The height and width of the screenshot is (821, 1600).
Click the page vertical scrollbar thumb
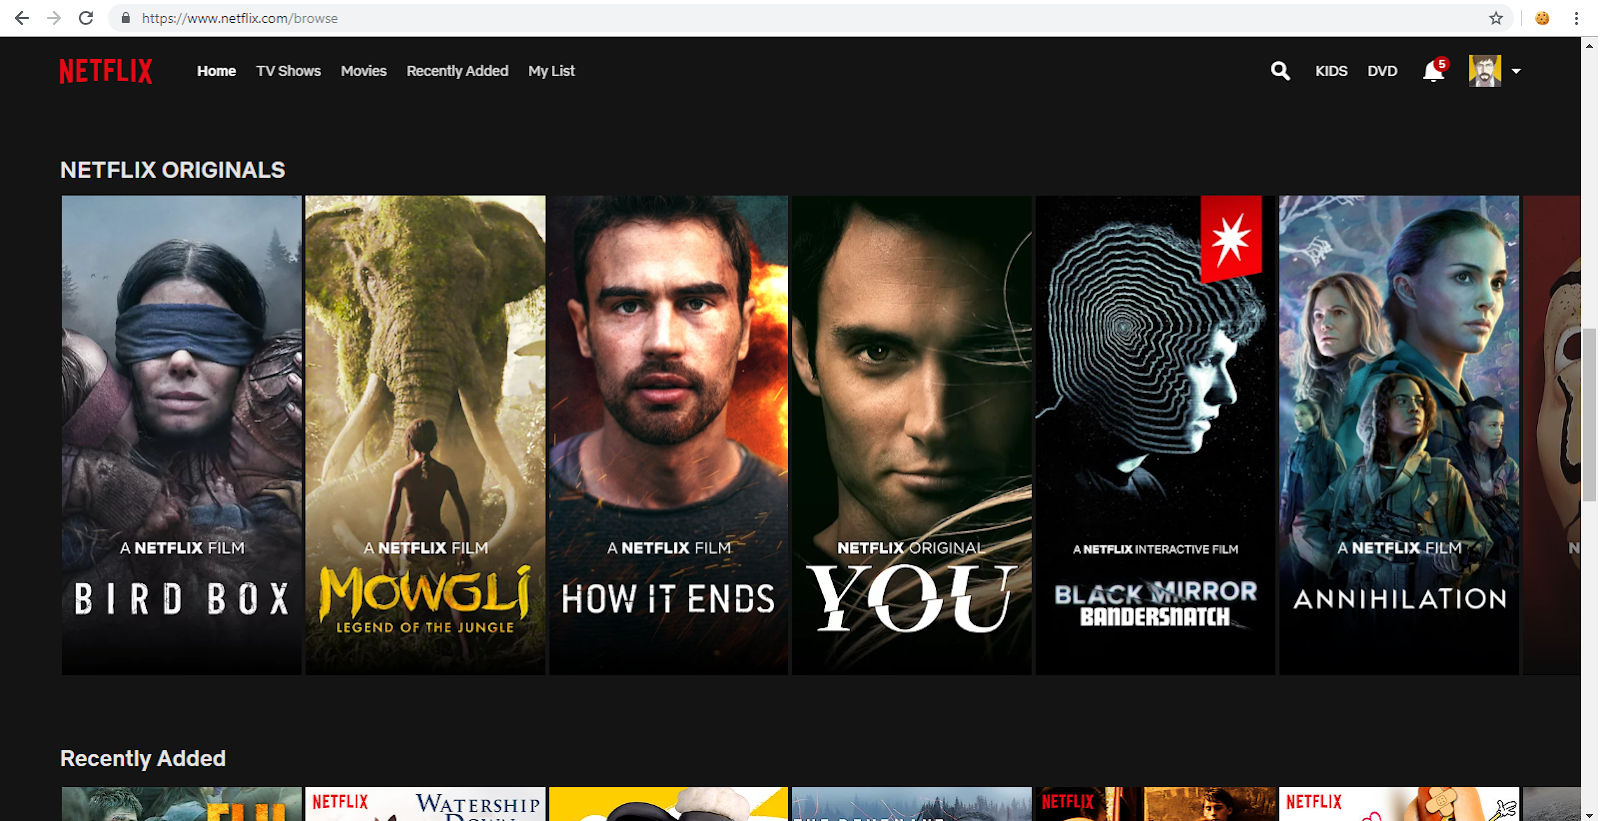click(x=1589, y=414)
